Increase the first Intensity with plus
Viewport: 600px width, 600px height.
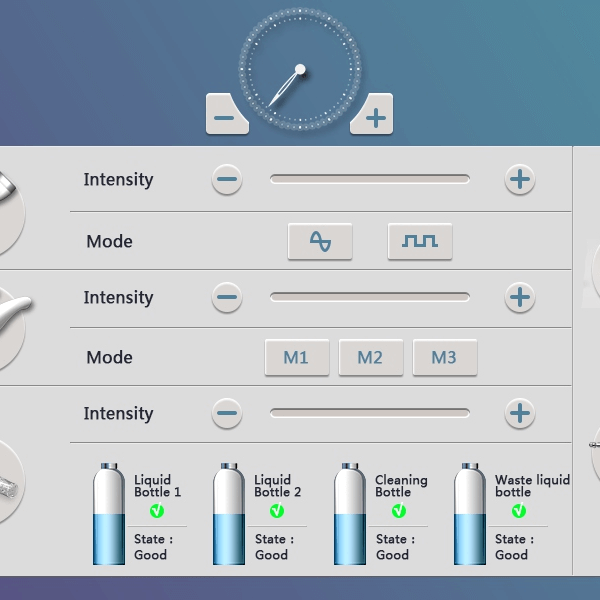519,180
